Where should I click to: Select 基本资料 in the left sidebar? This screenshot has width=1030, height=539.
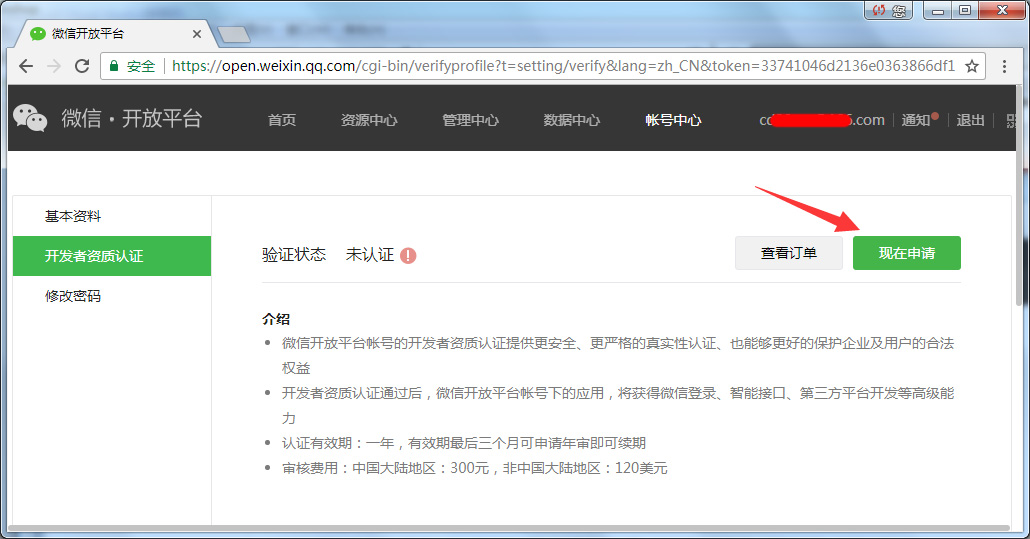73,216
